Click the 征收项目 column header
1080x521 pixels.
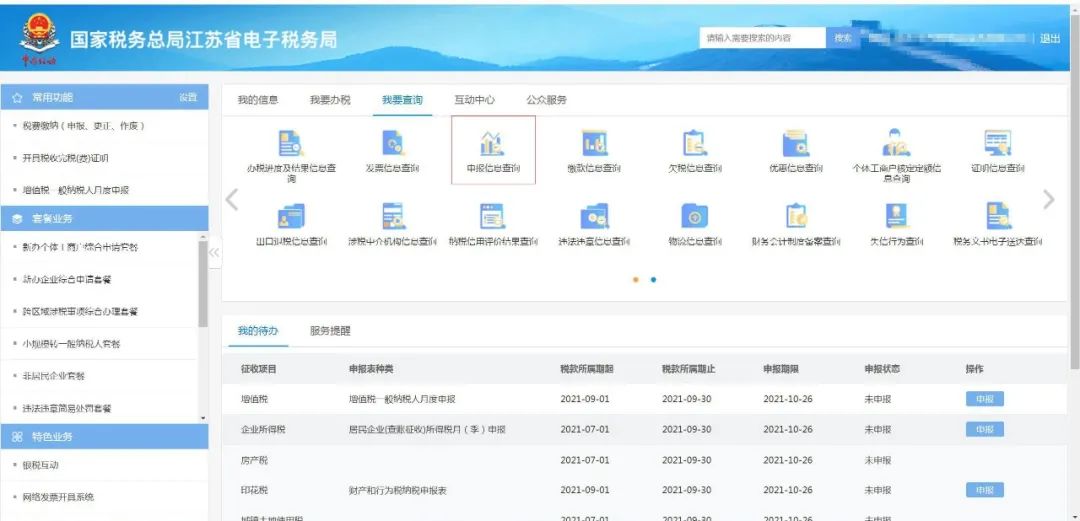click(x=258, y=369)
